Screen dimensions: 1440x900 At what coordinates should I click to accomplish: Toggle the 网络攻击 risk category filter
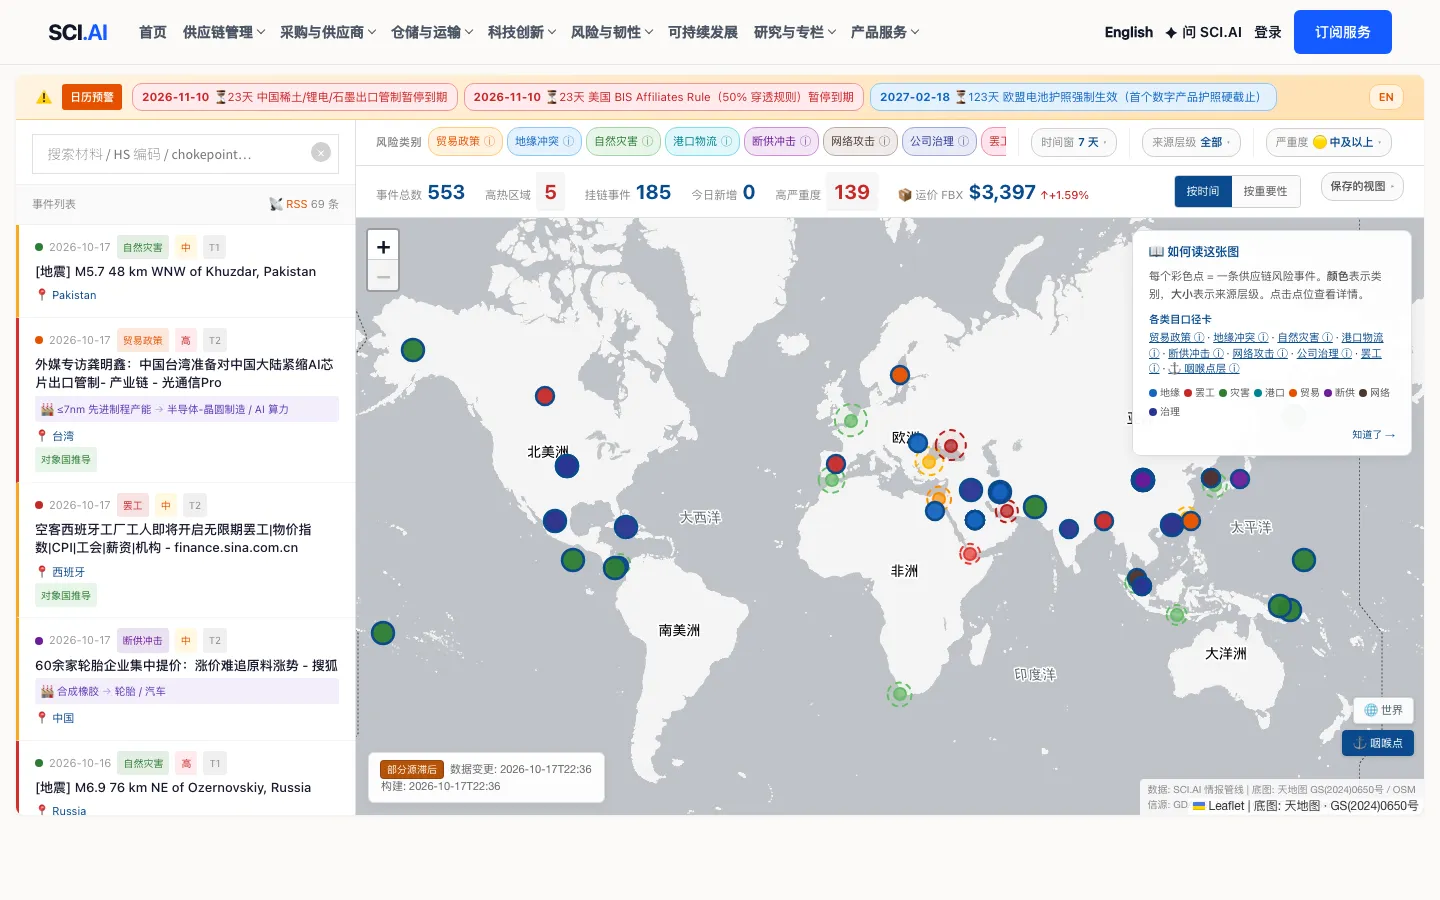click(860, 142)
